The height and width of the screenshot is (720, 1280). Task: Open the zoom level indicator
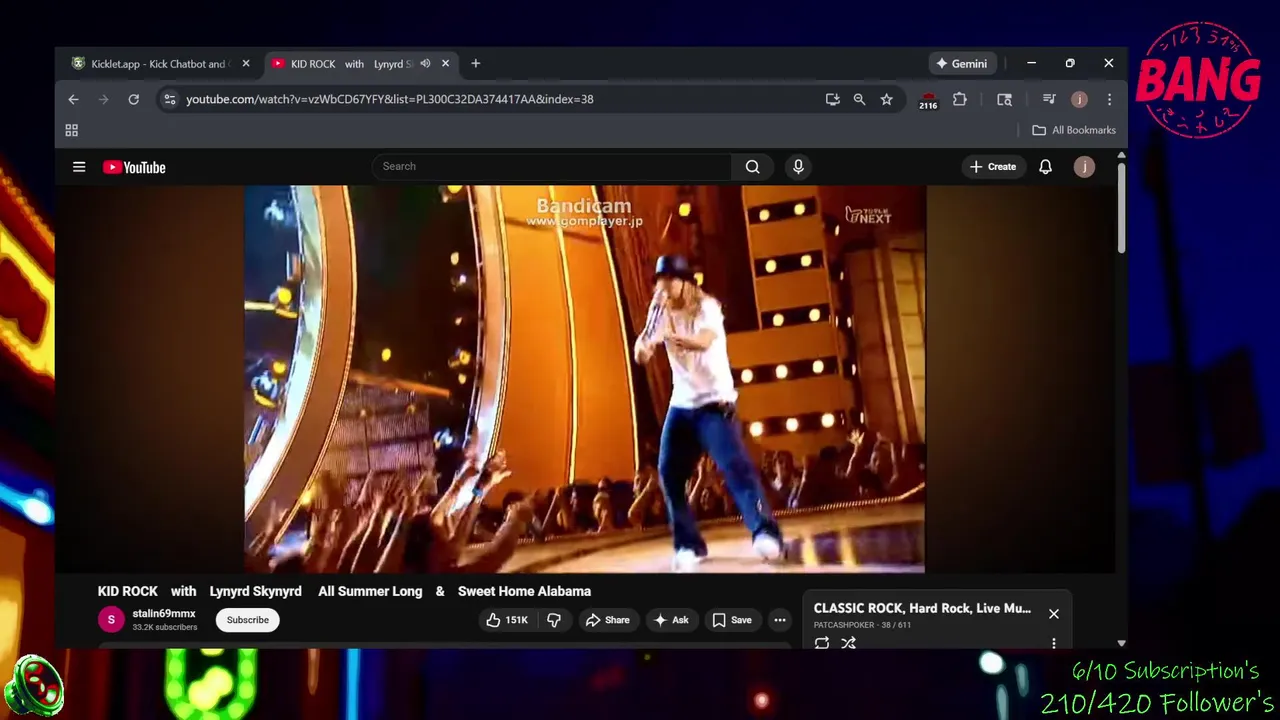(x=859, y=99)
